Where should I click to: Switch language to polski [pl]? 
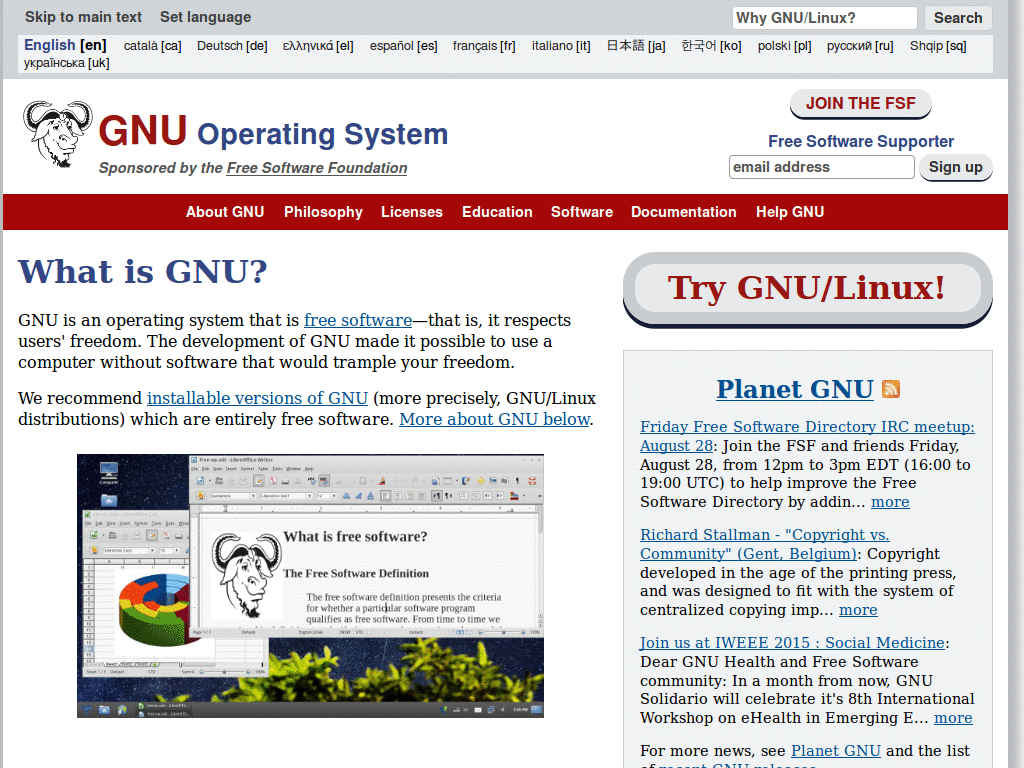pyautogui.click(x=784, y=46)
